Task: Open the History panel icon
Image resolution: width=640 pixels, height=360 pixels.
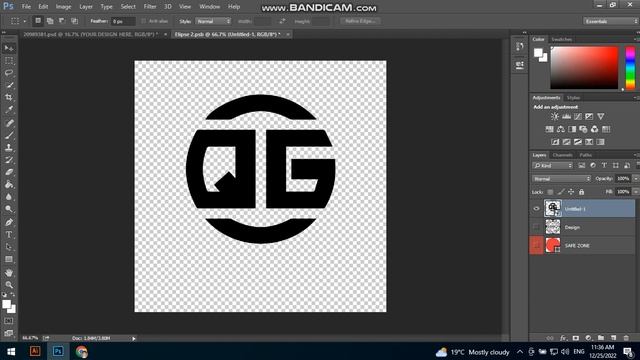Action: (520, 47)
